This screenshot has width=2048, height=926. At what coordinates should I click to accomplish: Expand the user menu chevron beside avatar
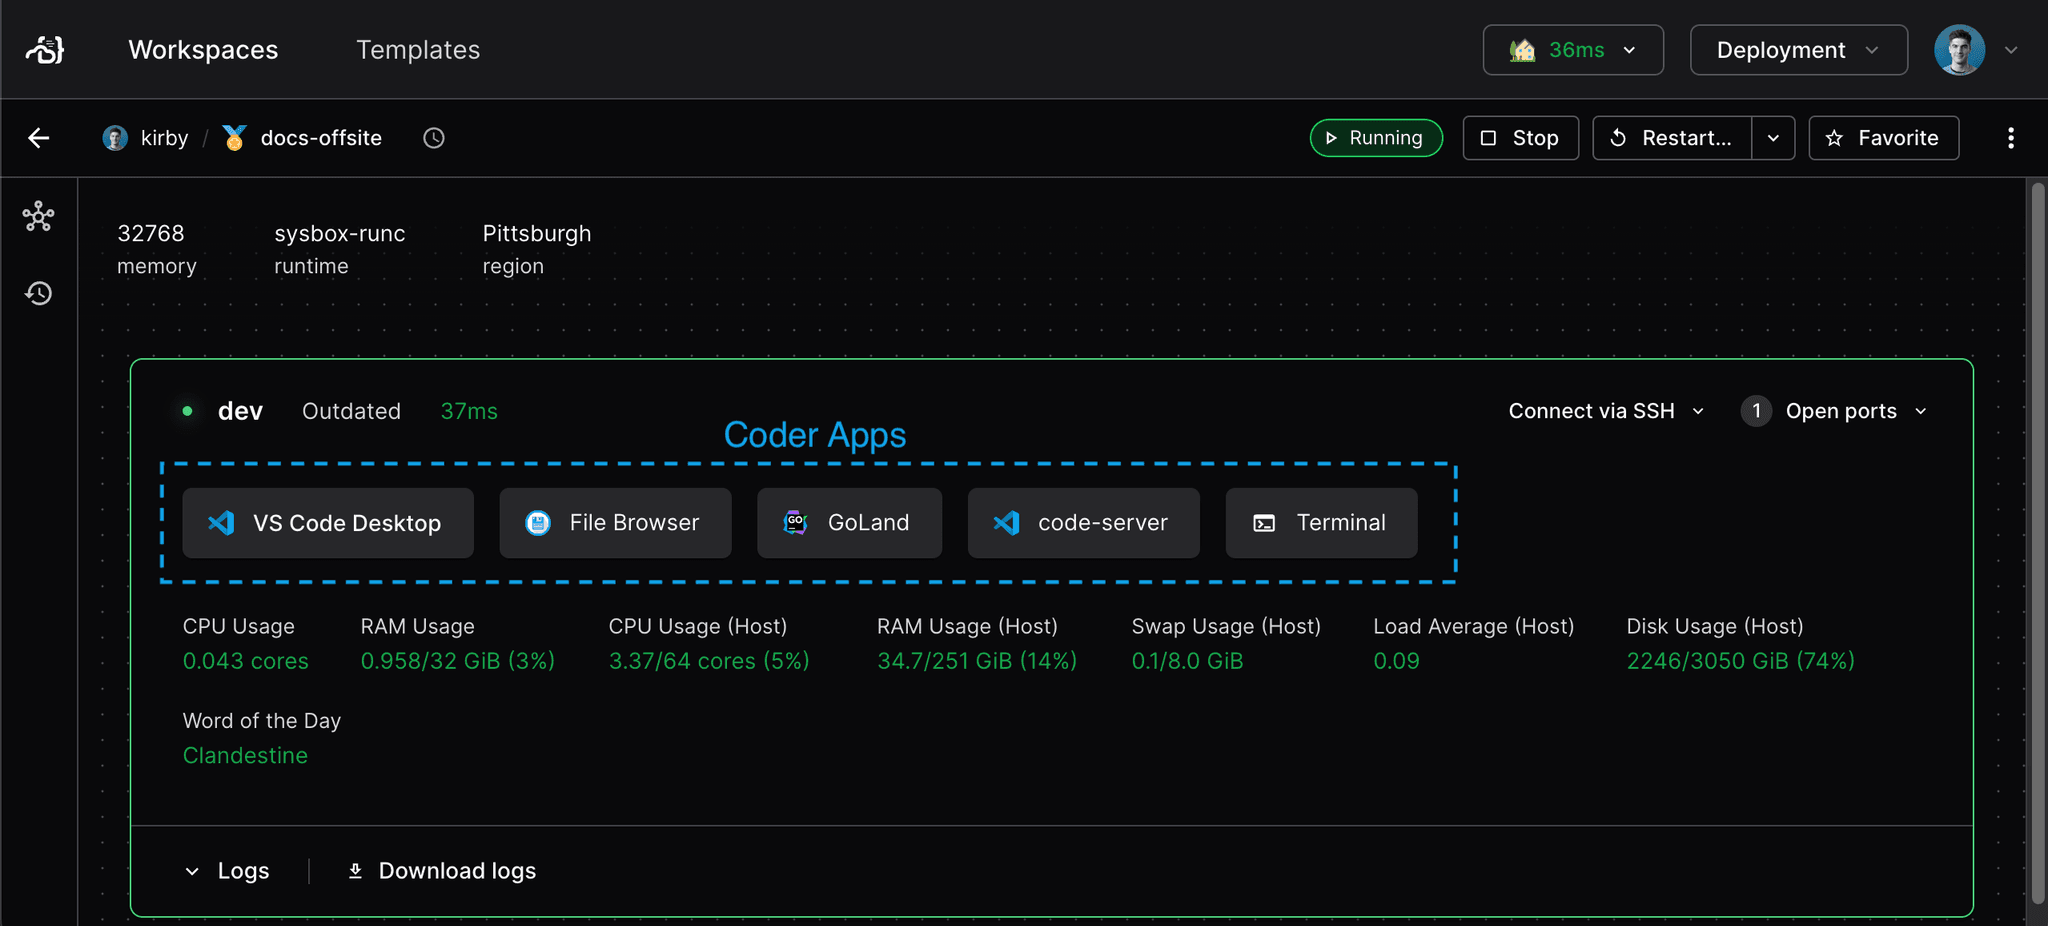(x=2011, y=50)
